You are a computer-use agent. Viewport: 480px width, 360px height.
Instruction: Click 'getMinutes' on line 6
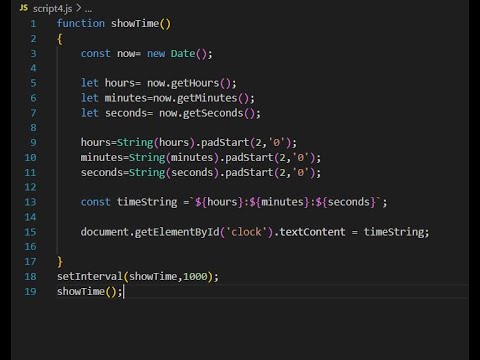coord(207,98)
